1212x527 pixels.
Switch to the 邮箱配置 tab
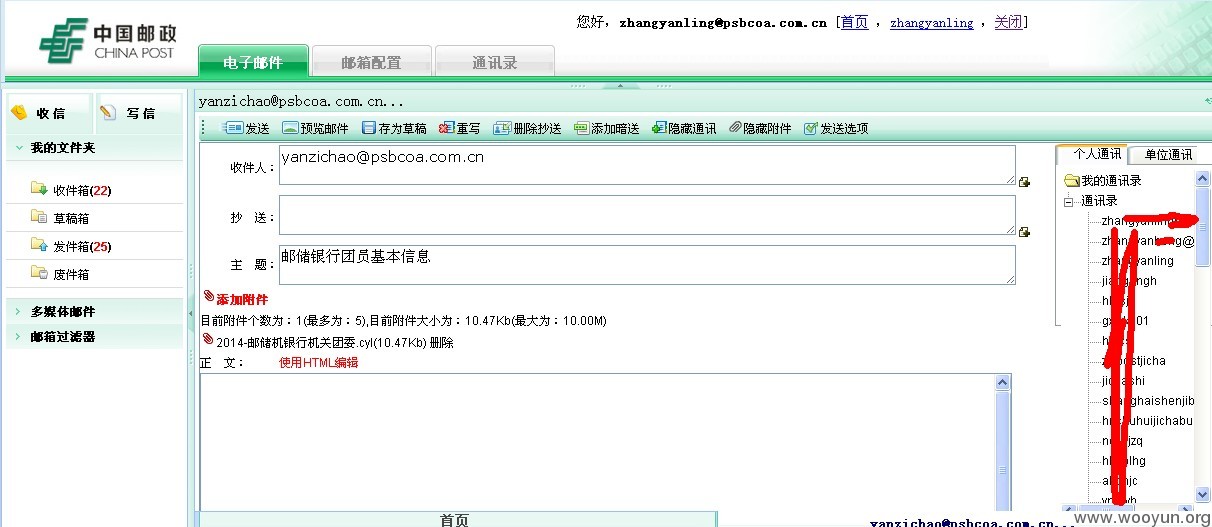pos(371,62)
